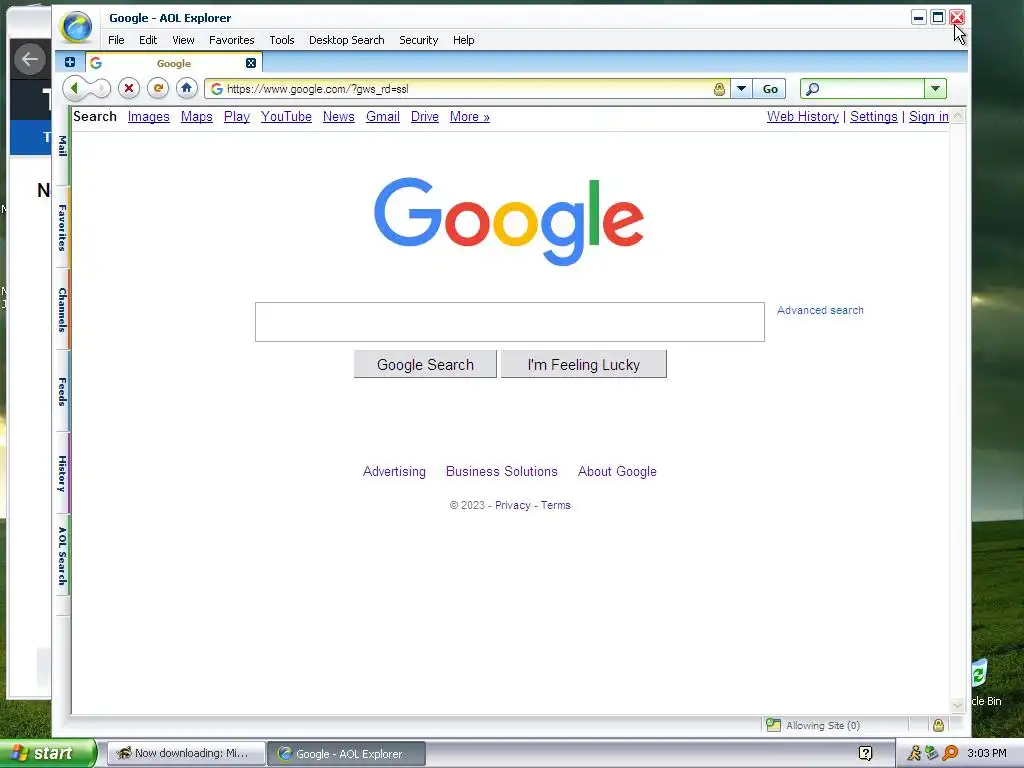Viewport: 1024px width, 768px height.
Task: Click the YouTube link
Action: pos(286,116)
